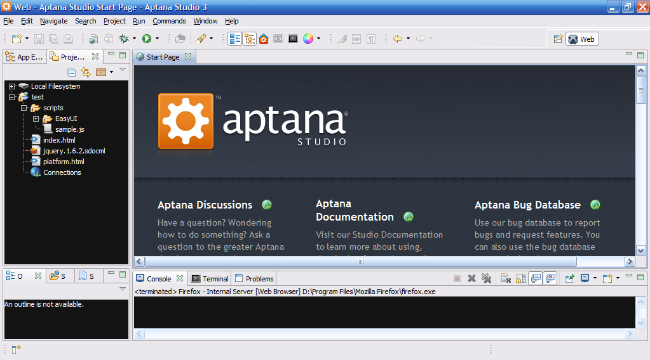This screenshot has height=360, width=650.
Task: Open the Commands menu
Action: pyautogui.click(x=169, y=21)
